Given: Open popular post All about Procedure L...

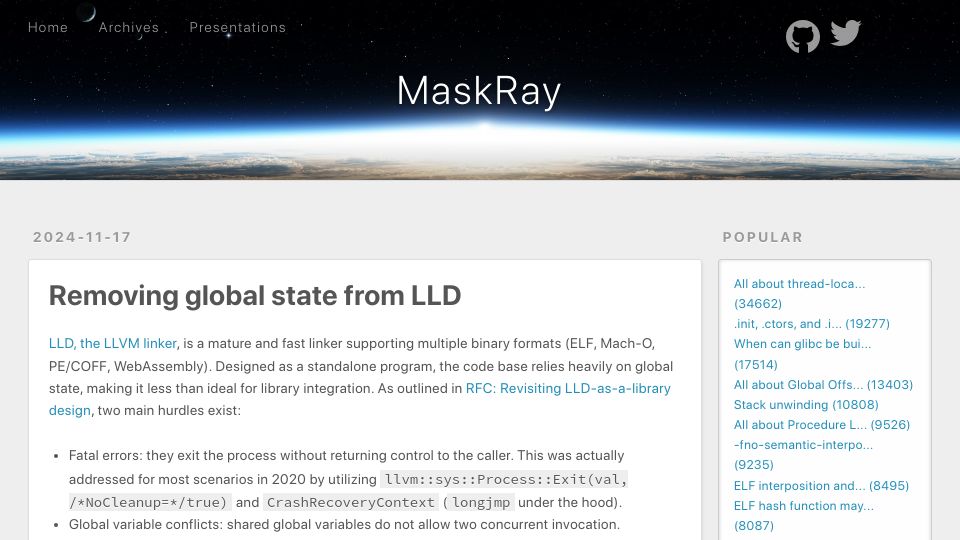Looking at the screenshot, I should 822,424.
